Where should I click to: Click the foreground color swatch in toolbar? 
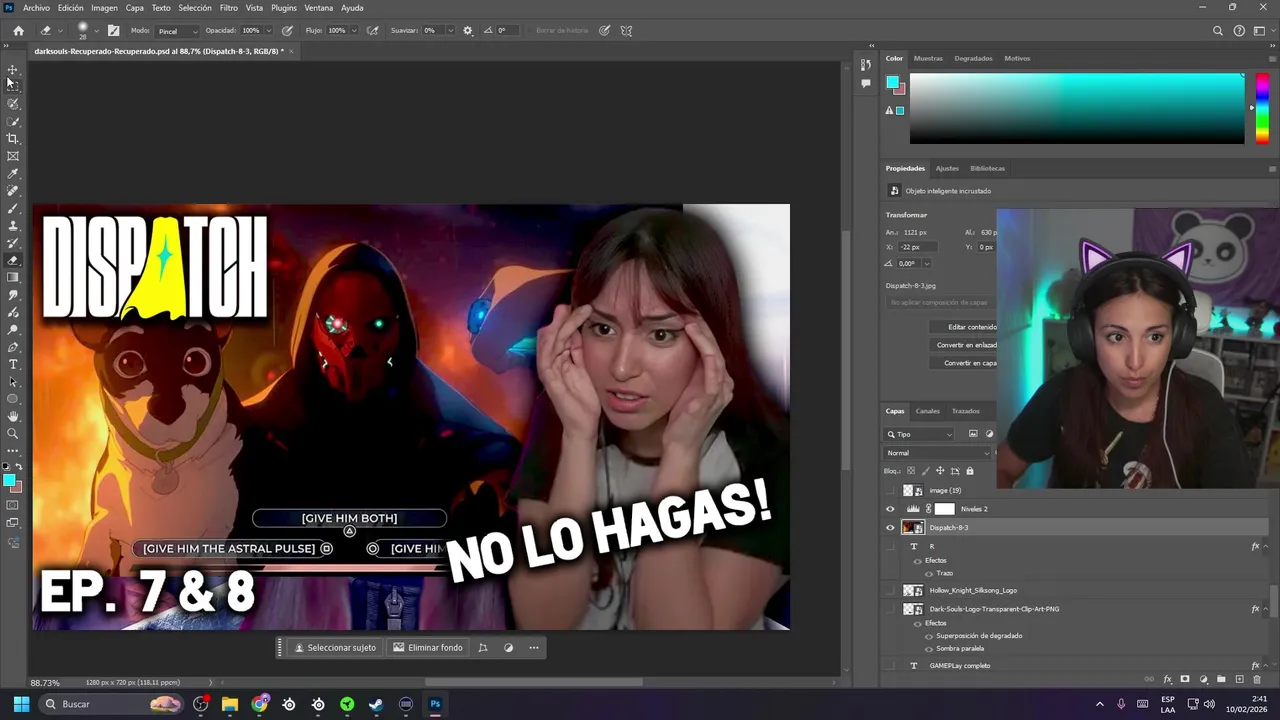tap(9, 482)
